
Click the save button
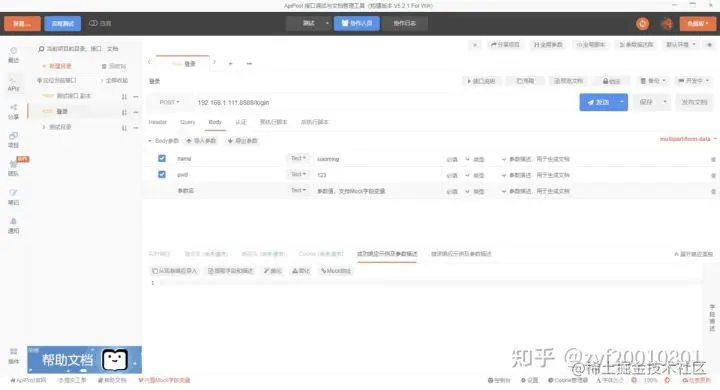click(x=646, y=102)
